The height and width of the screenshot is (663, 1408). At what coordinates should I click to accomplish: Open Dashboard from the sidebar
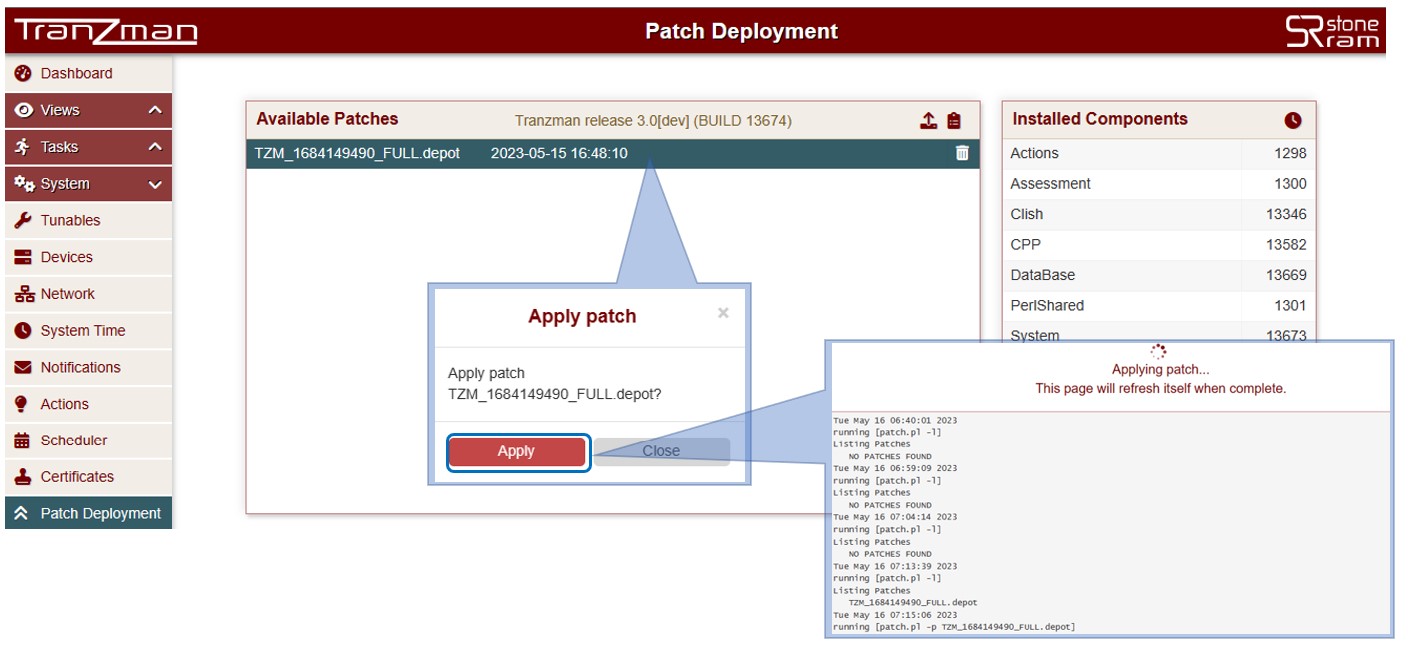coord(76,73)
